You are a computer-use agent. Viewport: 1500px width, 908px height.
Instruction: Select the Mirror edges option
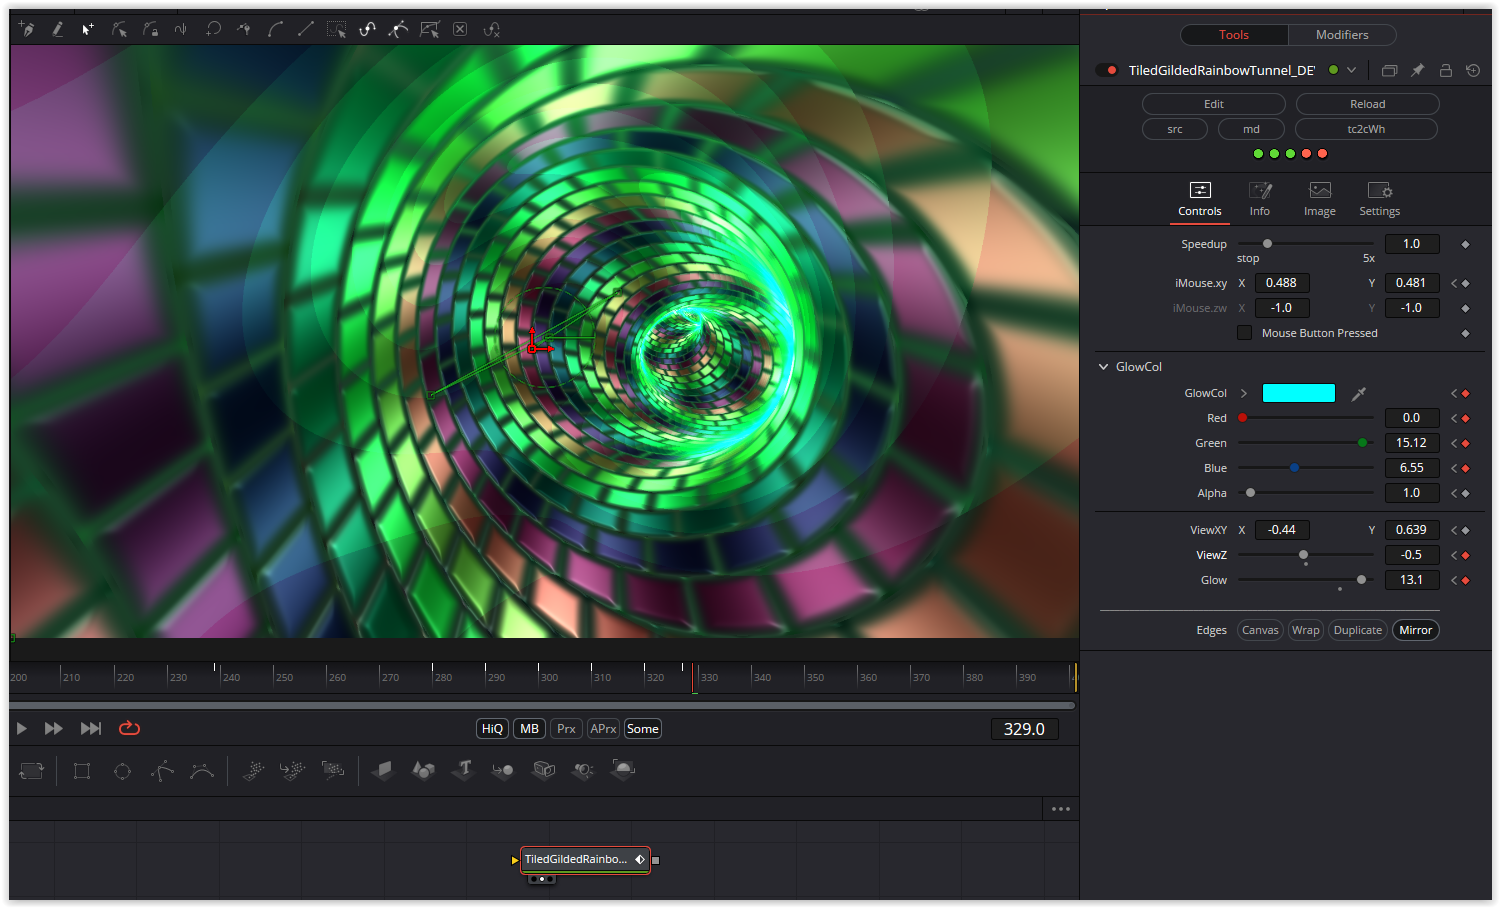(1416, 630)
